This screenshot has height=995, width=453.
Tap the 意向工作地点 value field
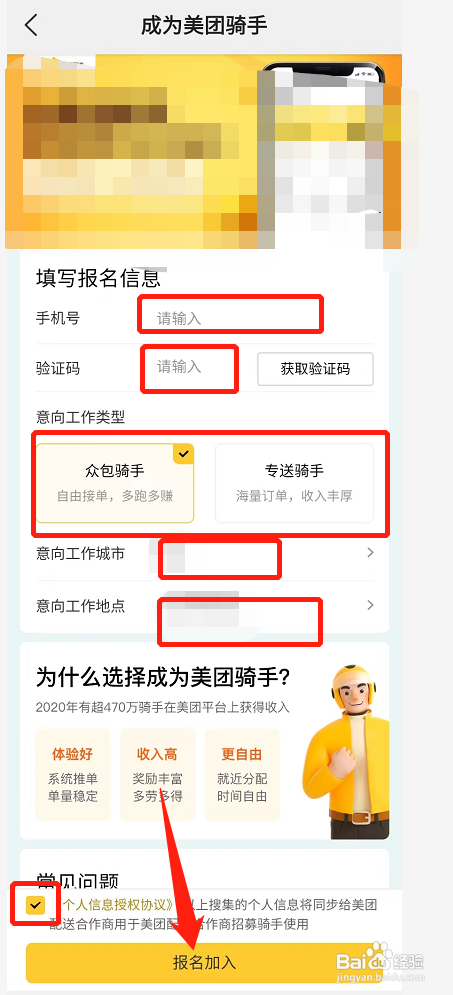click(240, 621)
